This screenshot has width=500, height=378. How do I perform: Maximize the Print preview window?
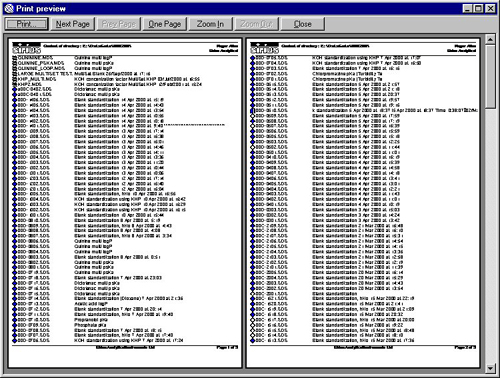click(478, 9)
